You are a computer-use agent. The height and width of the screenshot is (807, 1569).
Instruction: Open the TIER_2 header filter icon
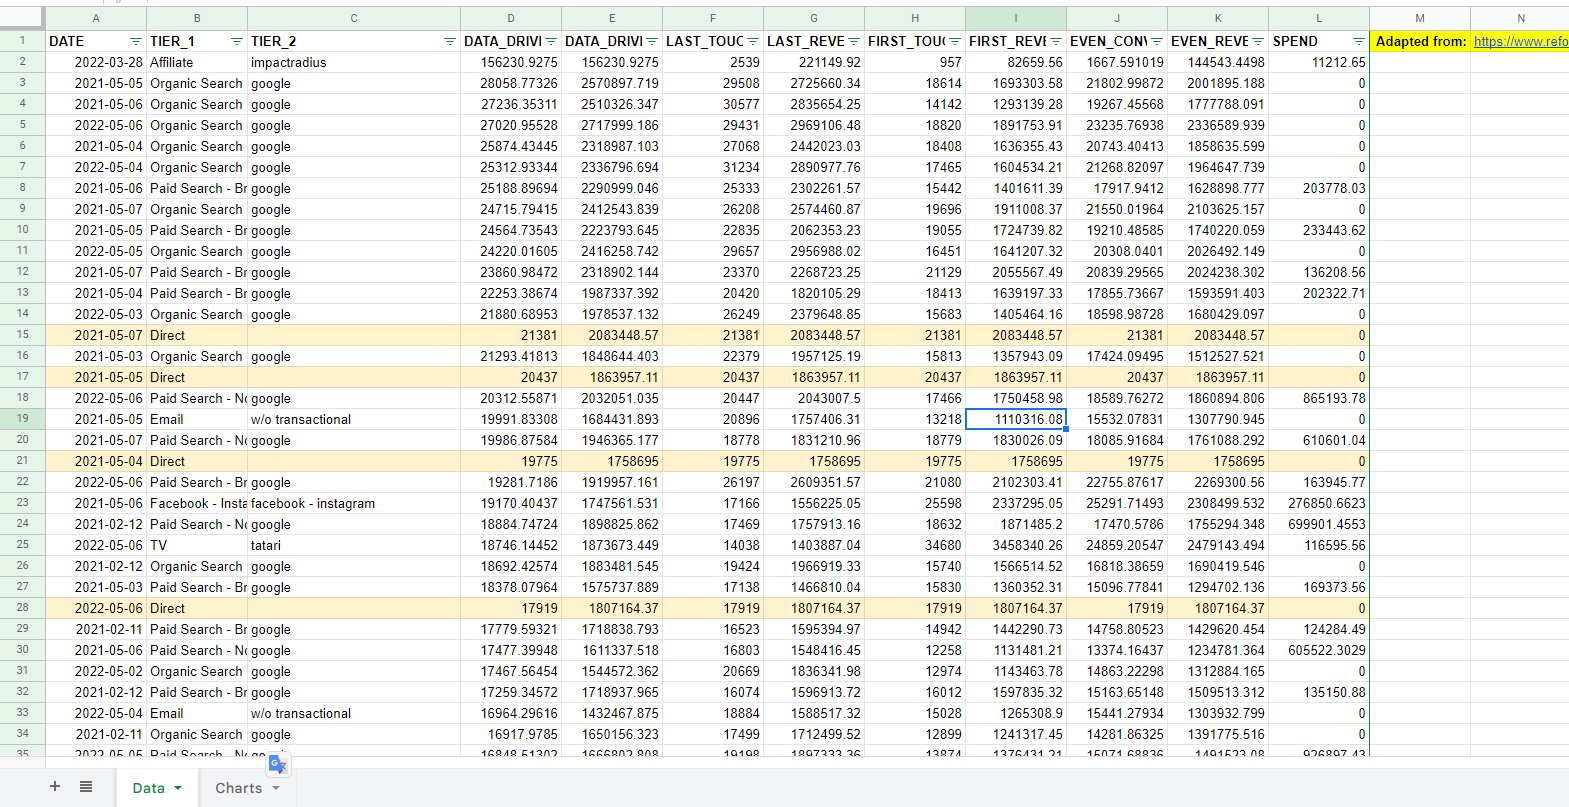tap(449, 41)
